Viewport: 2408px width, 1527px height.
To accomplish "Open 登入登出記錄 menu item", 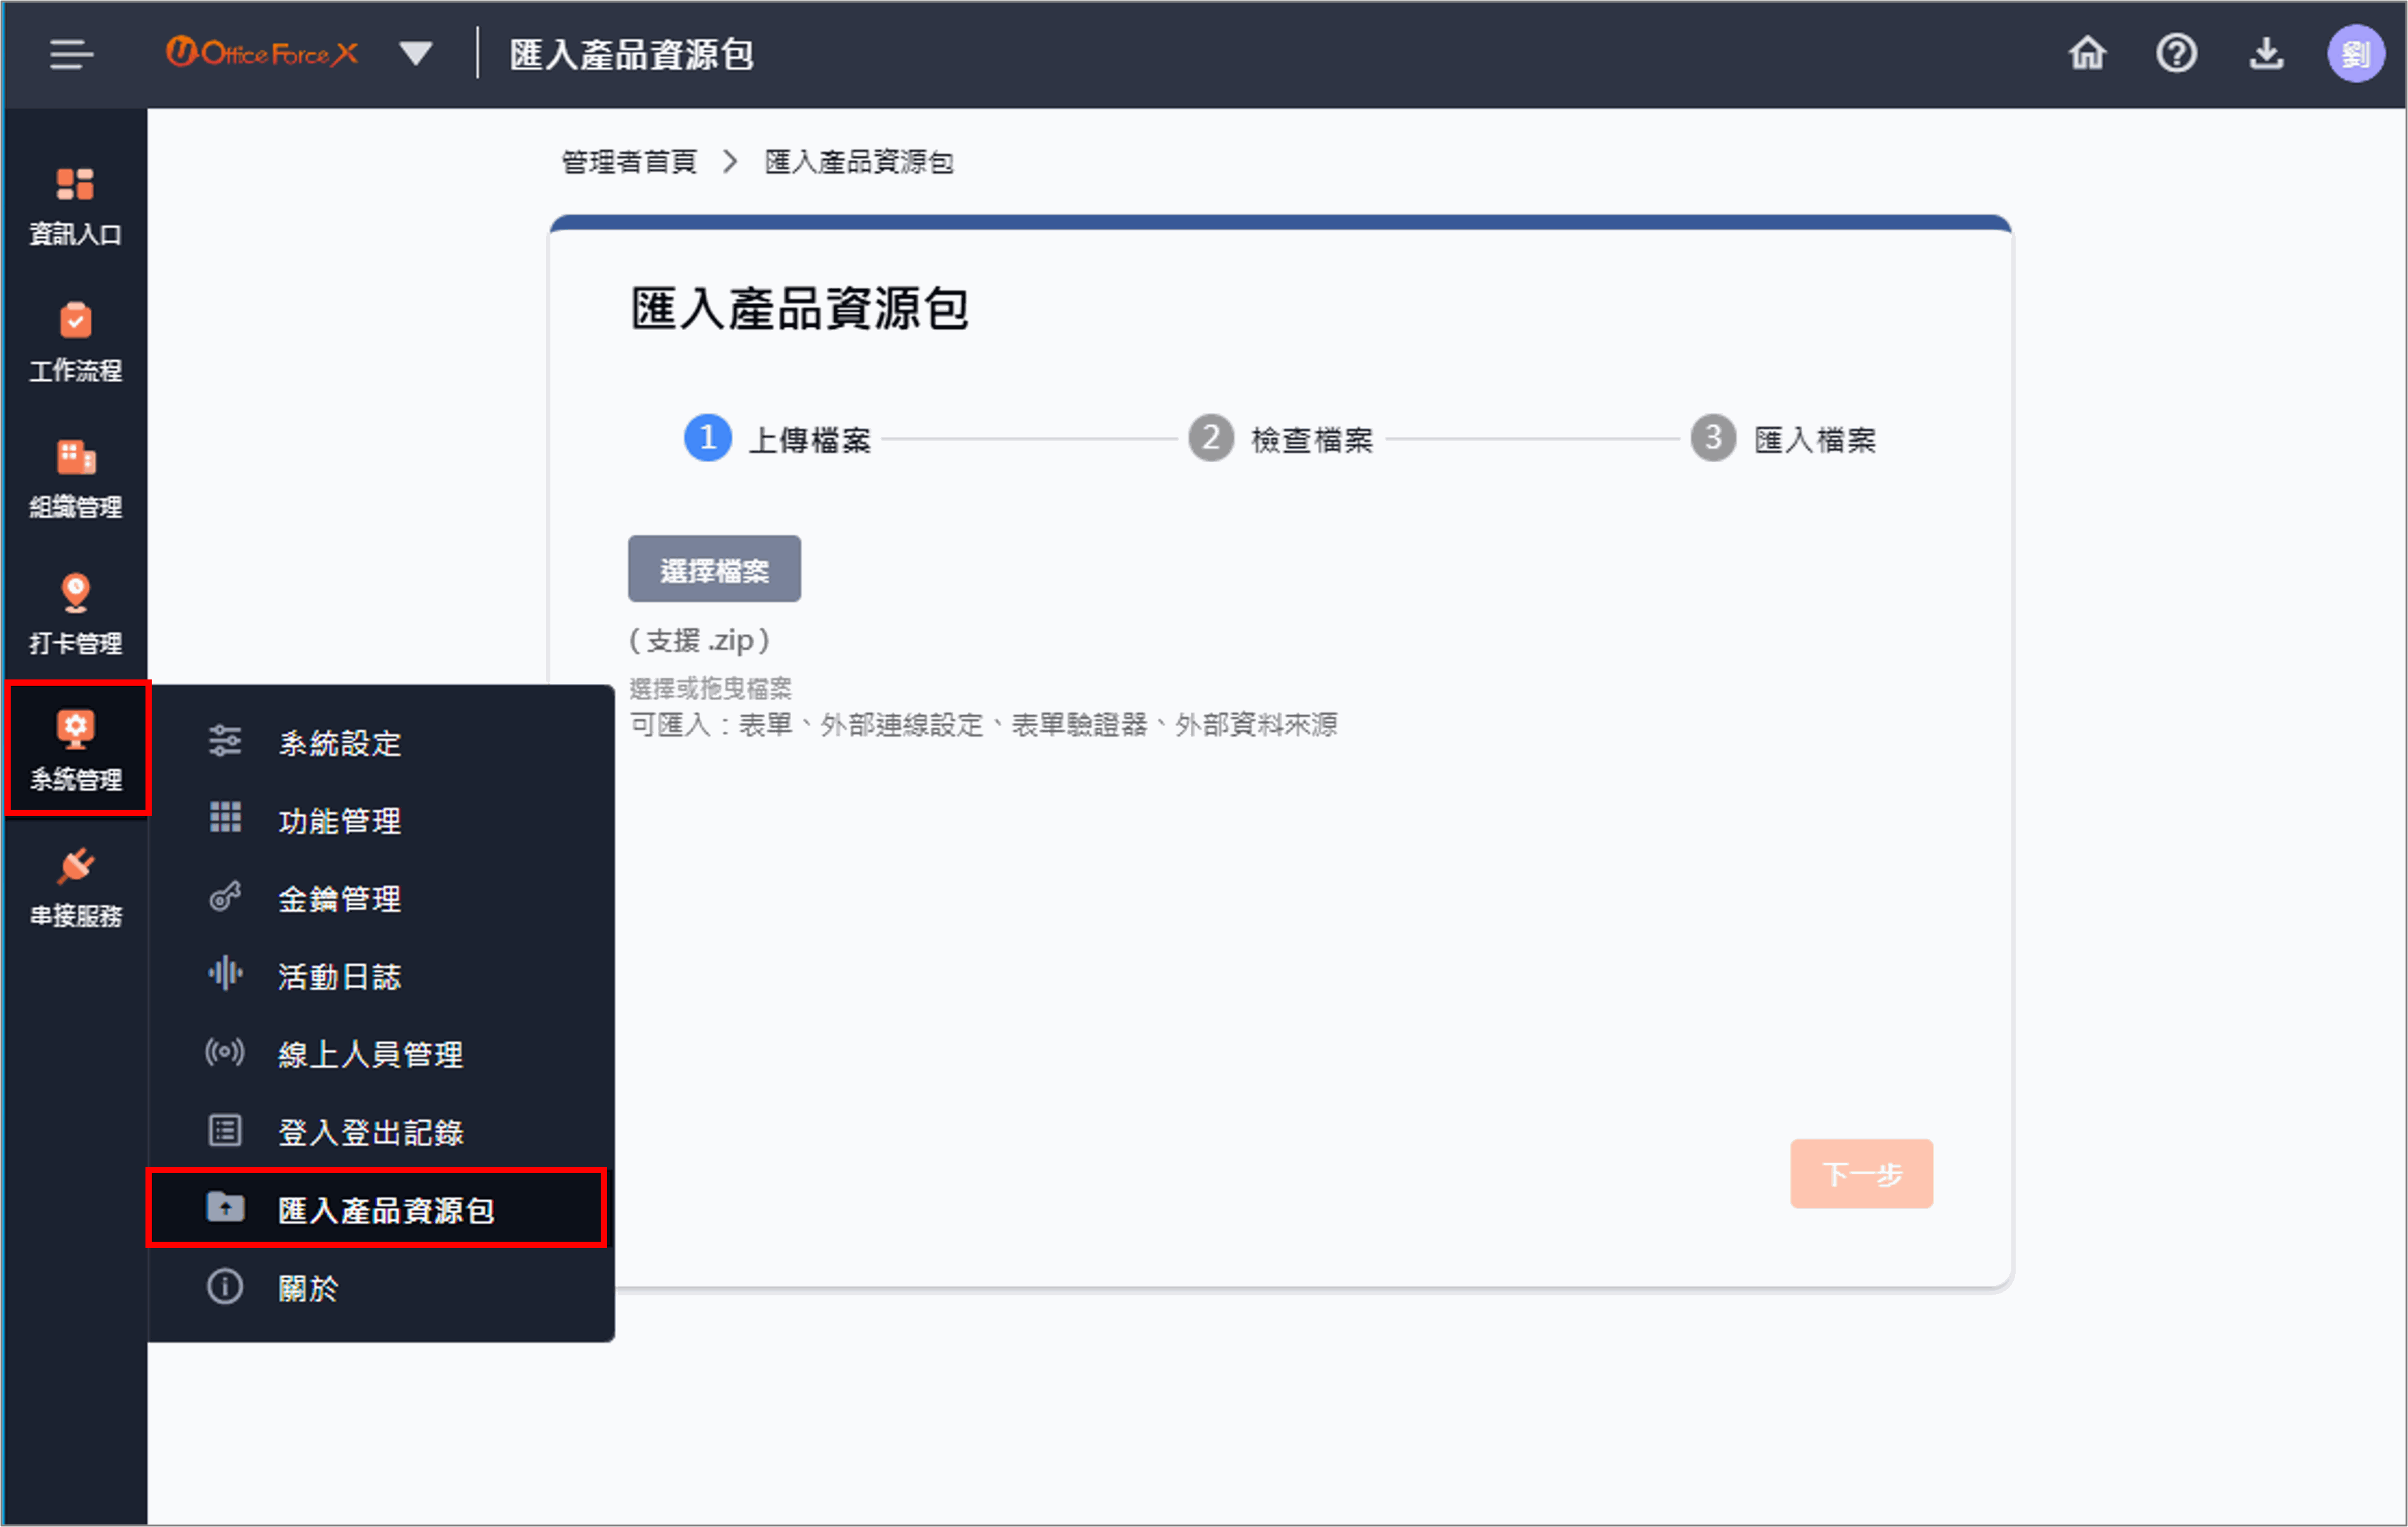I will 370,1132.
